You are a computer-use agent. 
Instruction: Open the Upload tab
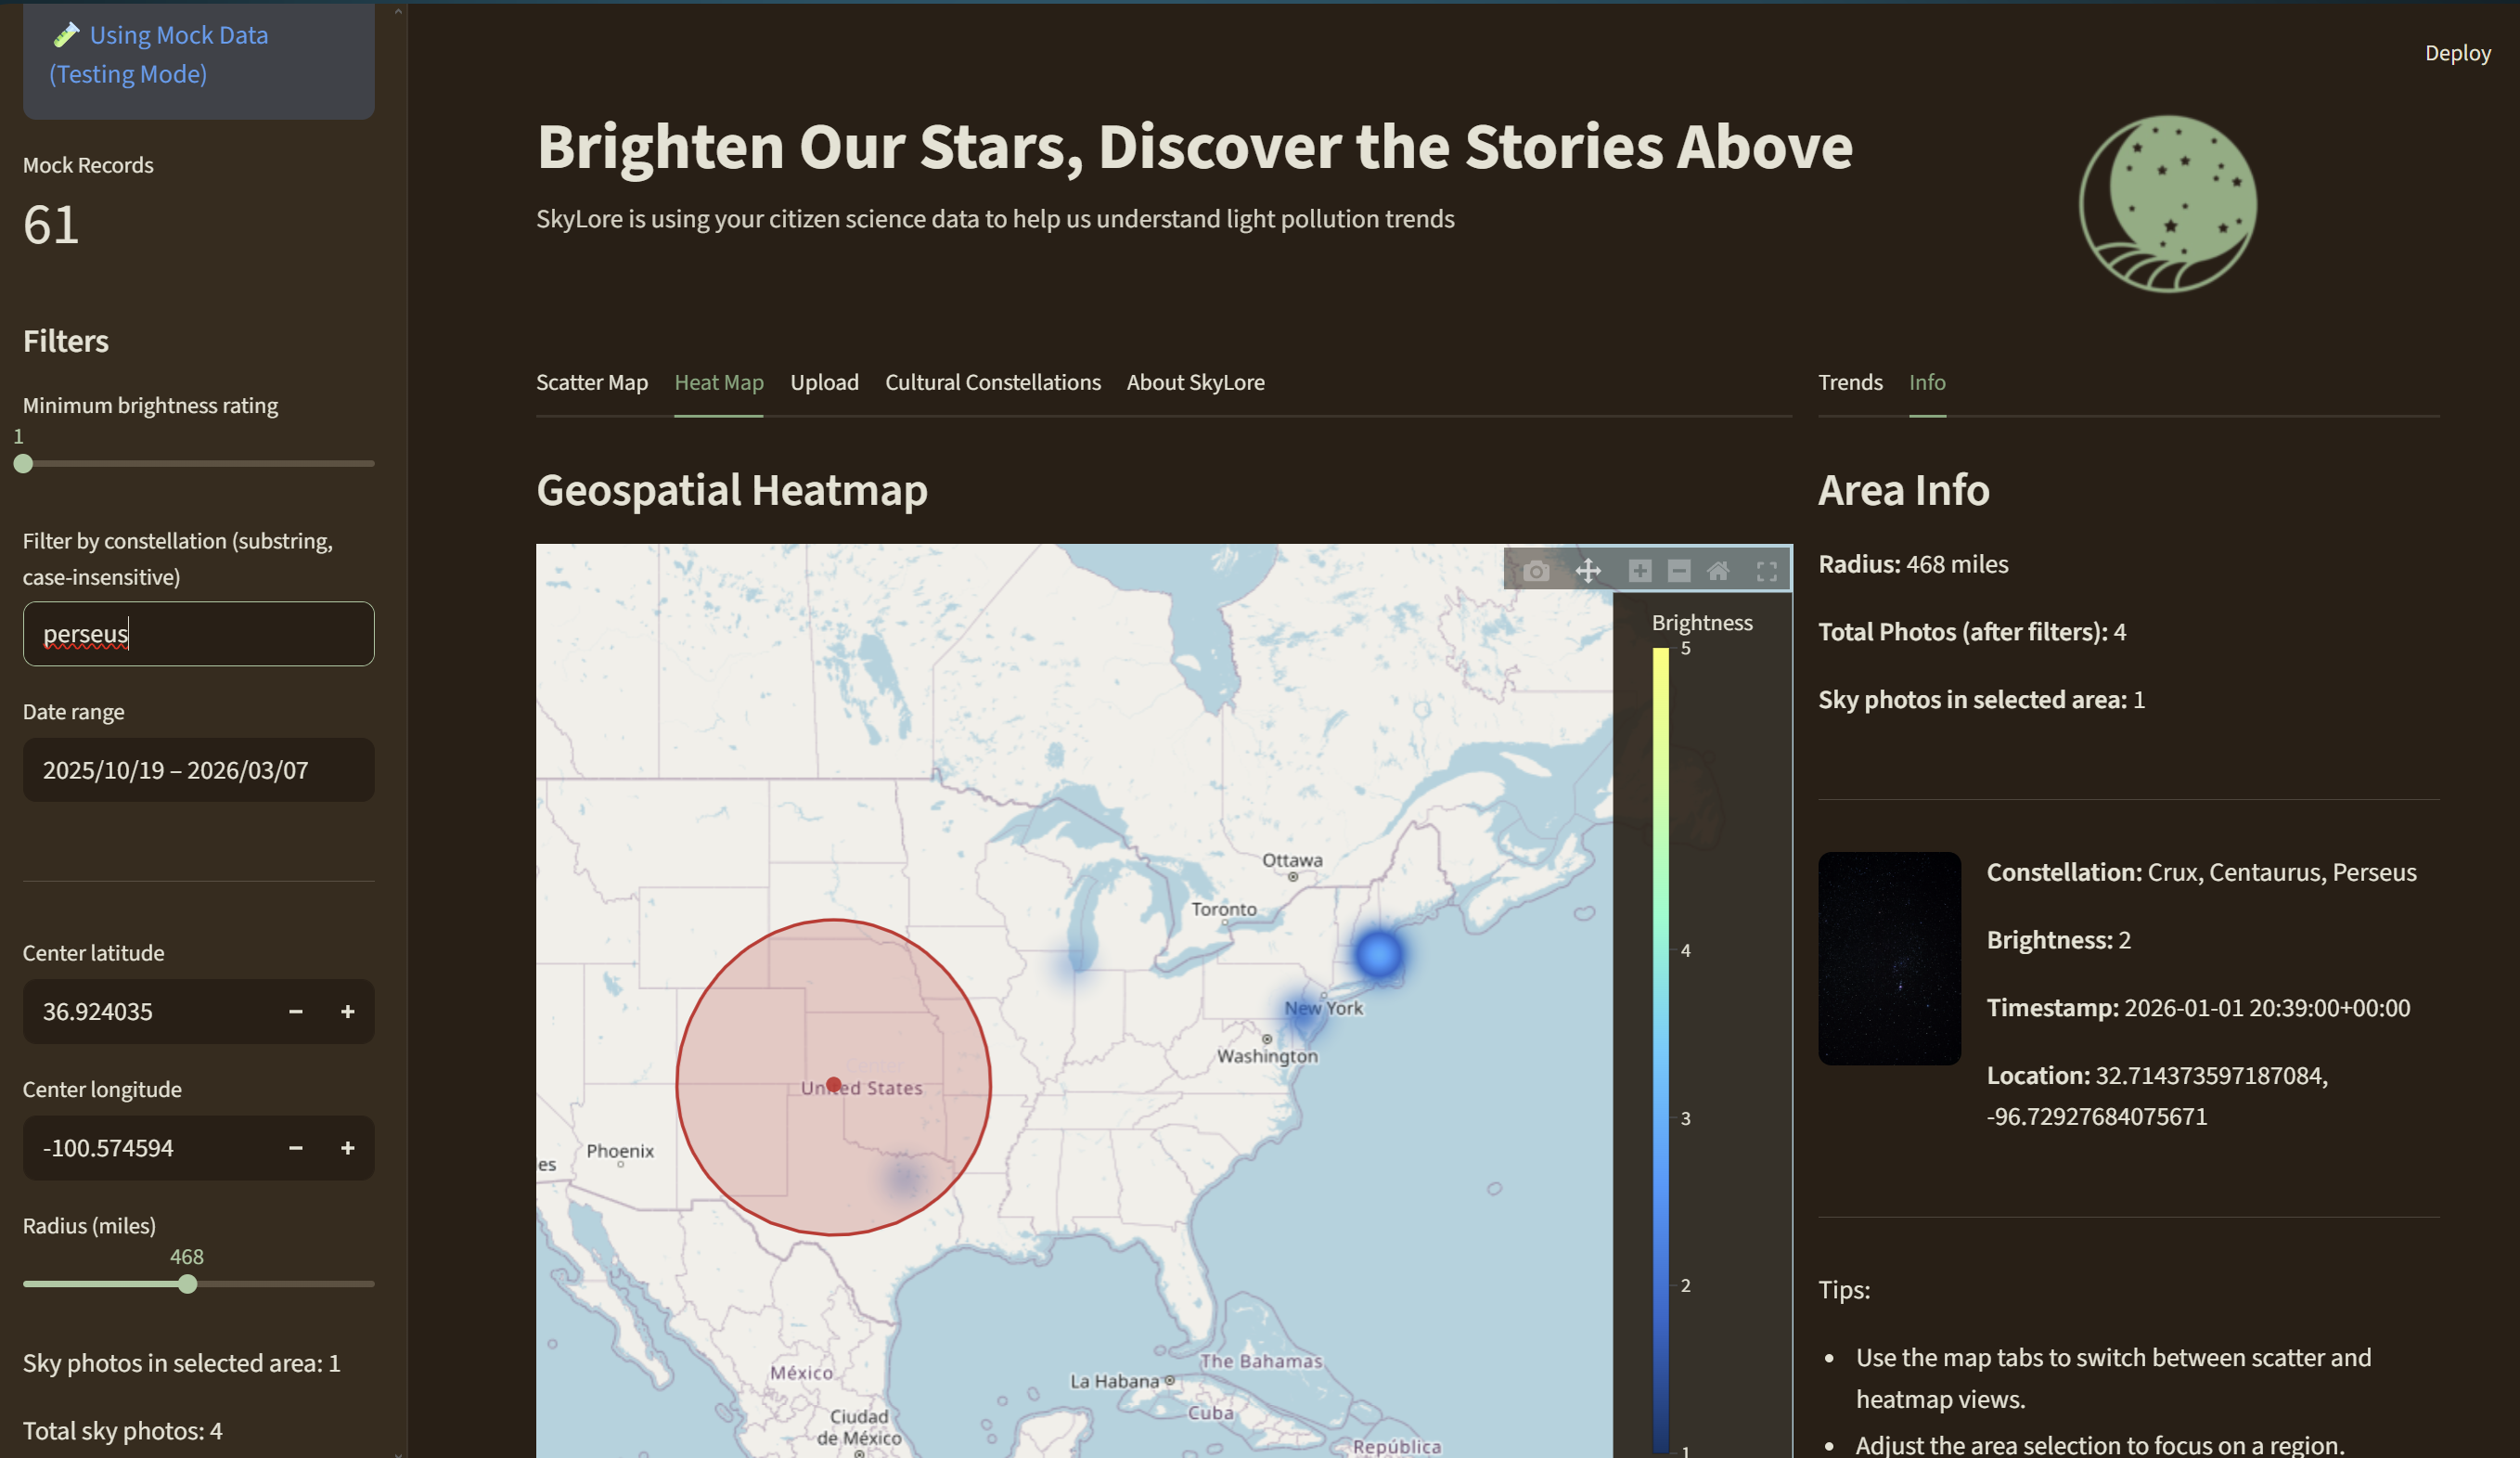pyautogui.click(x=824, y=382)
